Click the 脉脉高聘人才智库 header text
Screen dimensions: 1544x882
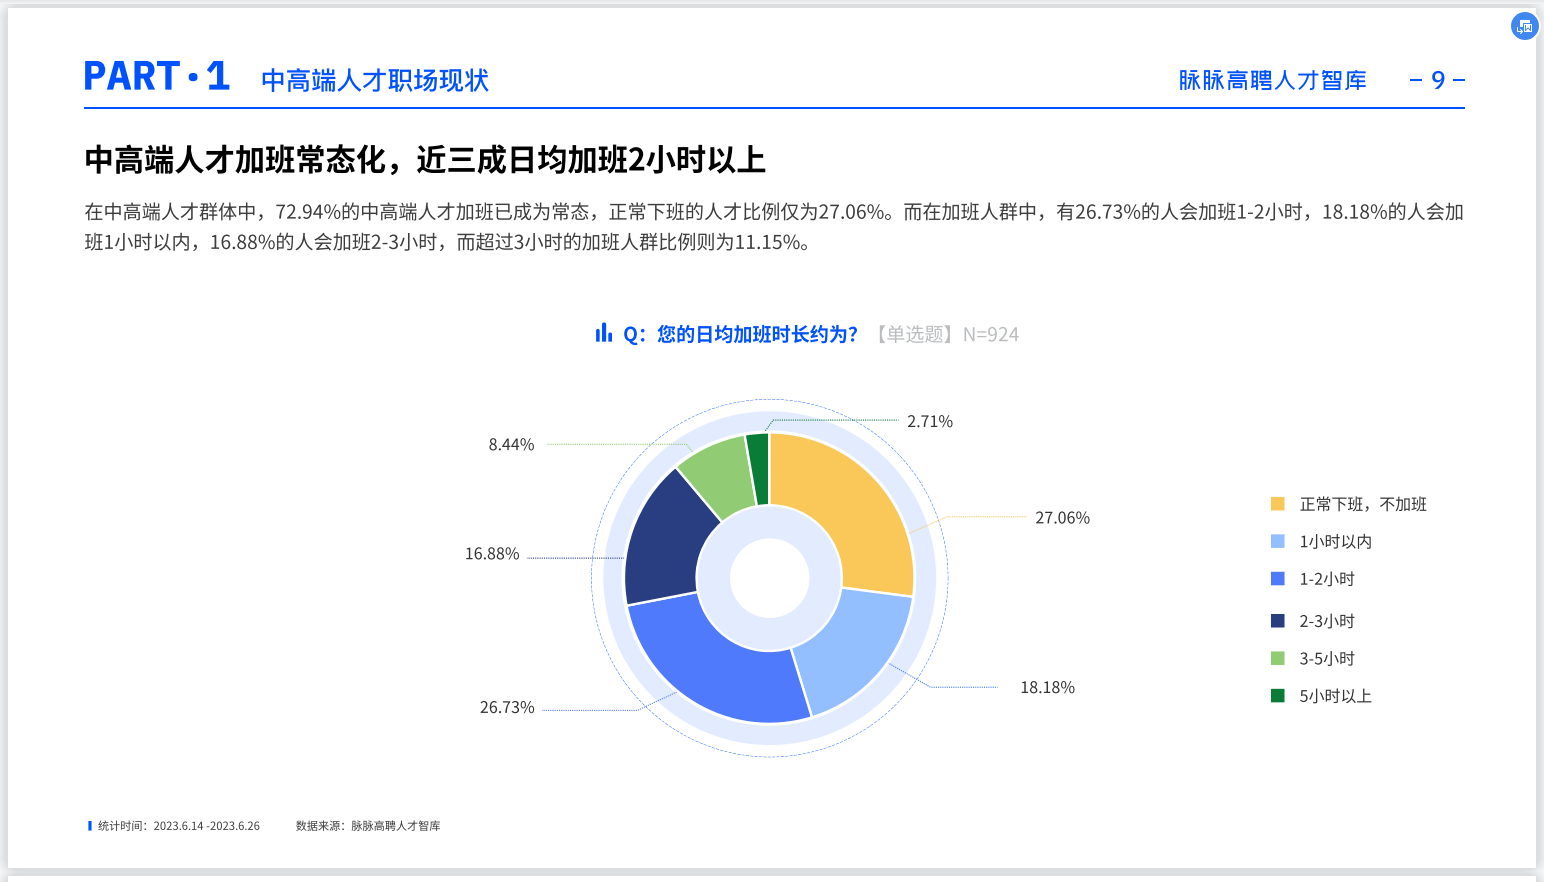point(1272,80)
